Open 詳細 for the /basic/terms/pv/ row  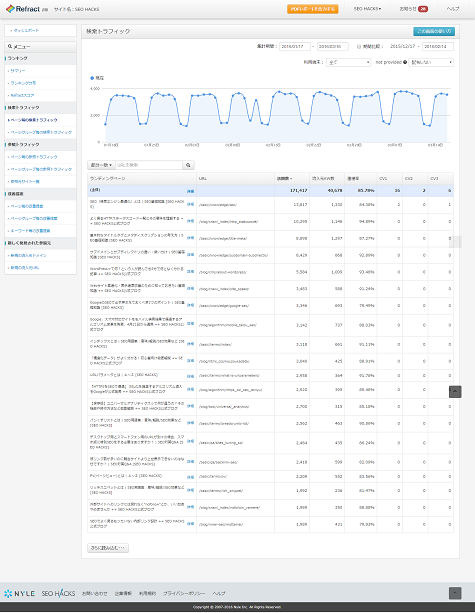click(x=190, y=477)
